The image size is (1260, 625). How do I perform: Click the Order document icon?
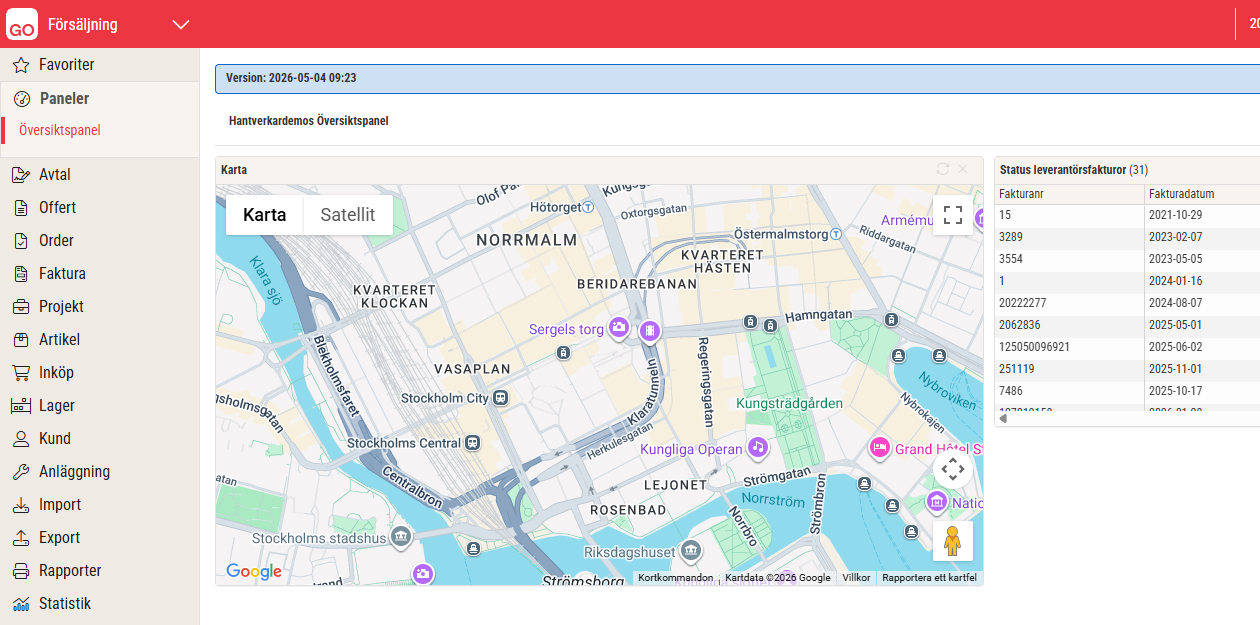click(x=21, y=241)
